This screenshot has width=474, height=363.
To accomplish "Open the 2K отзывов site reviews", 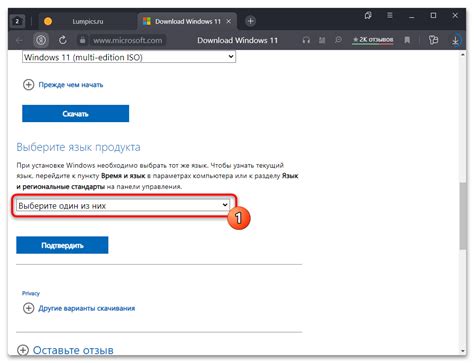I will click(373, 40).
